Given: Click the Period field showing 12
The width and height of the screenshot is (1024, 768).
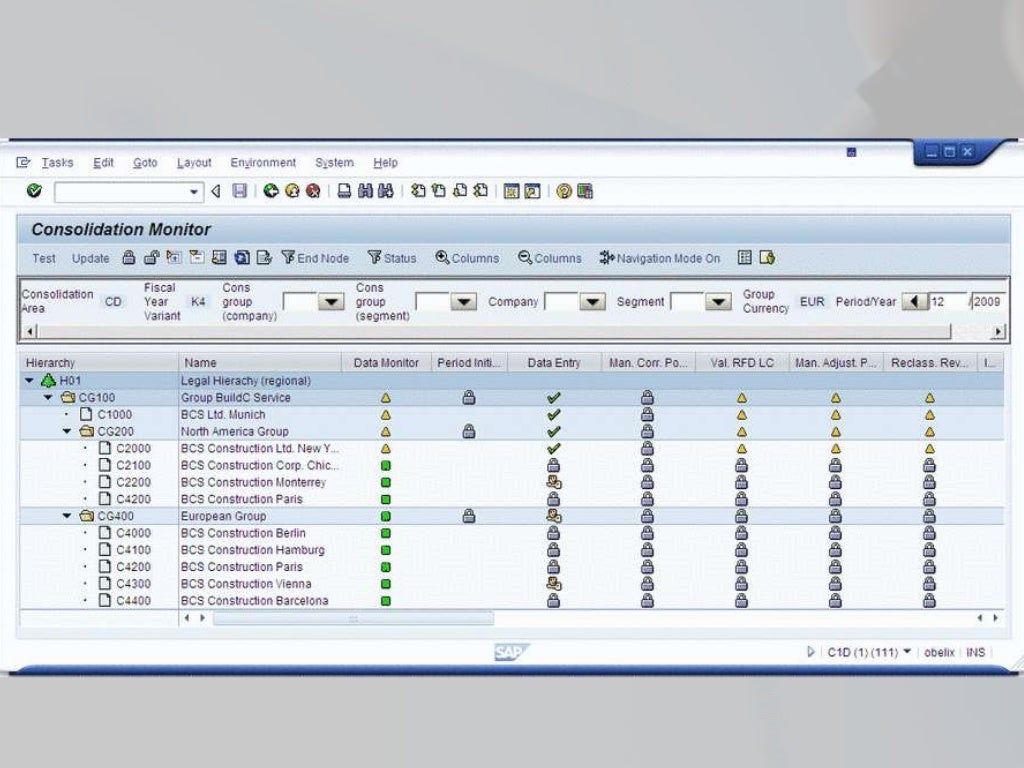Looking at the screenshot, I should click(948, 302).
